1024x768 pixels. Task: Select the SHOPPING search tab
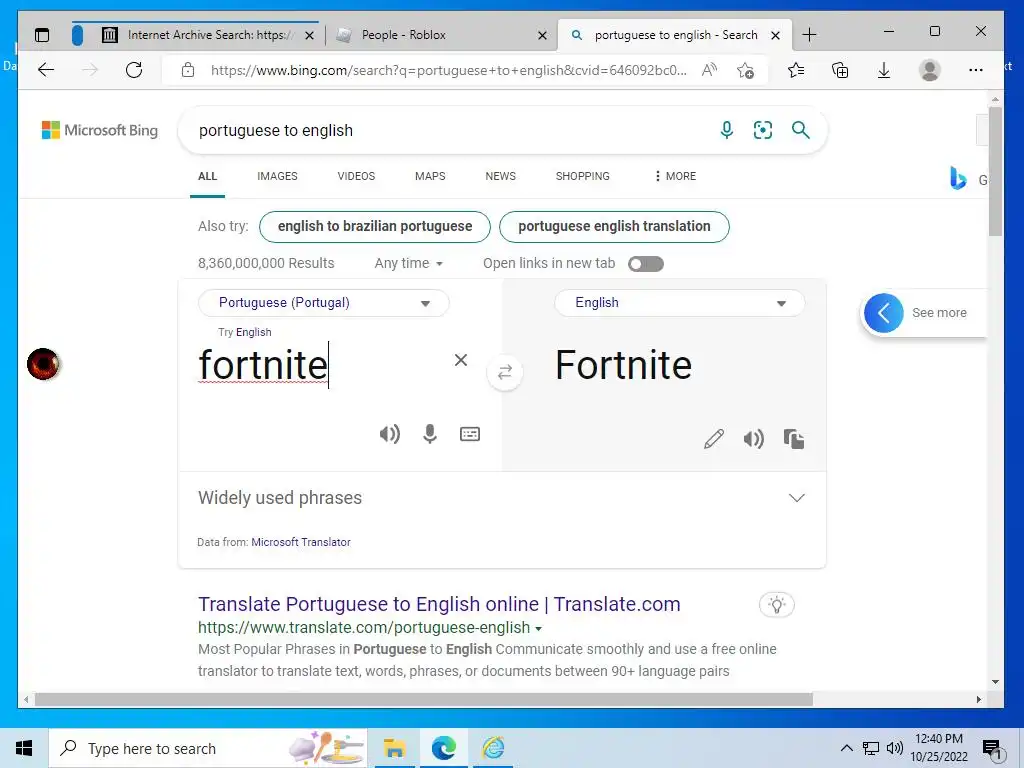(583, 176)
